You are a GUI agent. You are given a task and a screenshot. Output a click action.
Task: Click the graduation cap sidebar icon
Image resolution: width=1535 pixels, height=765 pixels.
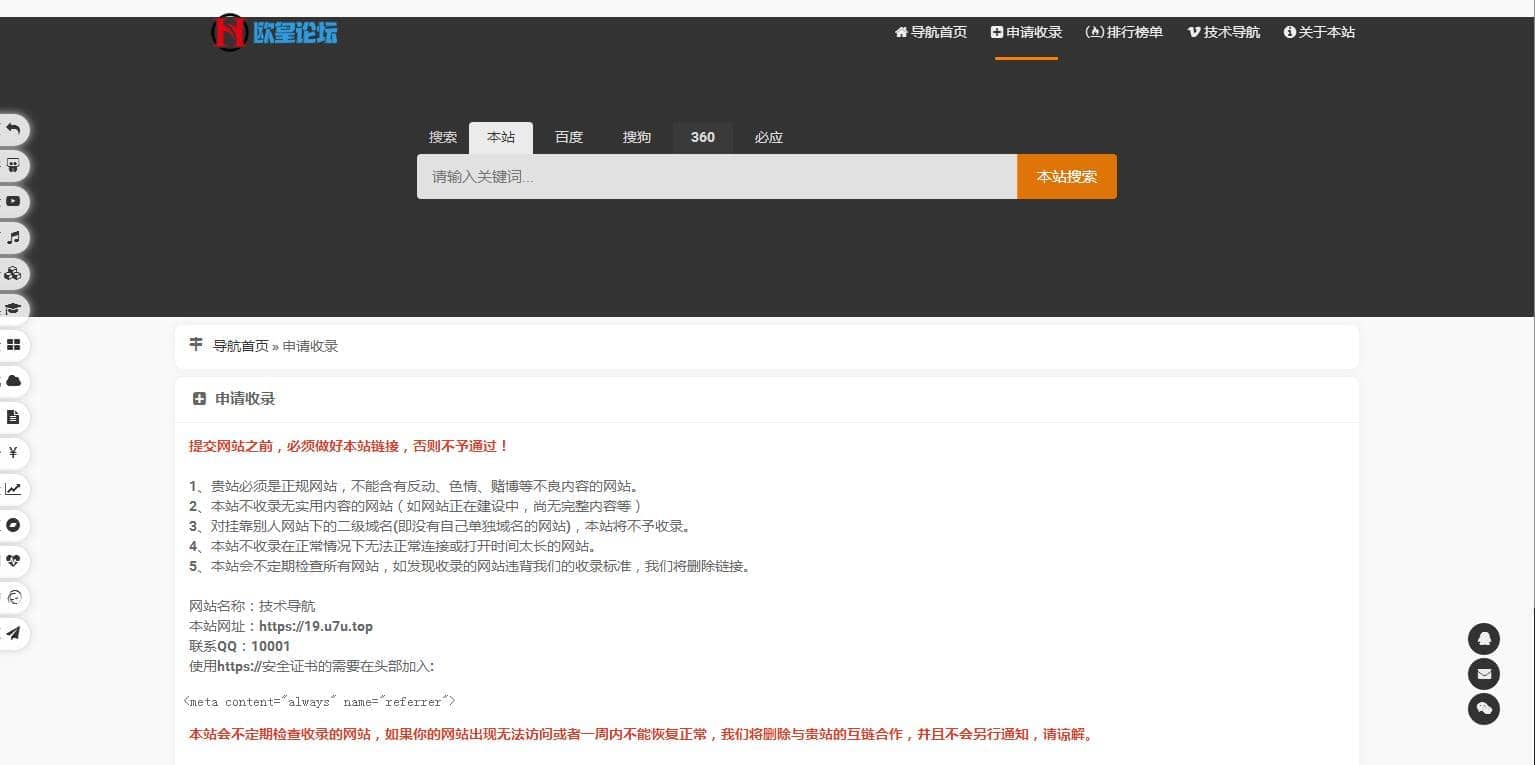(14, 309)
